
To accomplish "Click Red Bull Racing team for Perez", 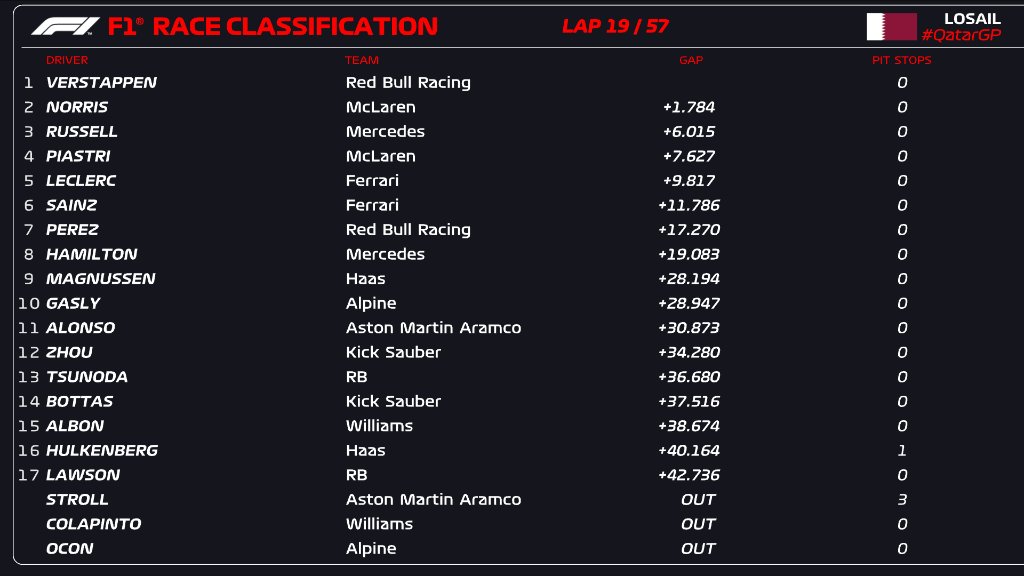I will [408, 230].
